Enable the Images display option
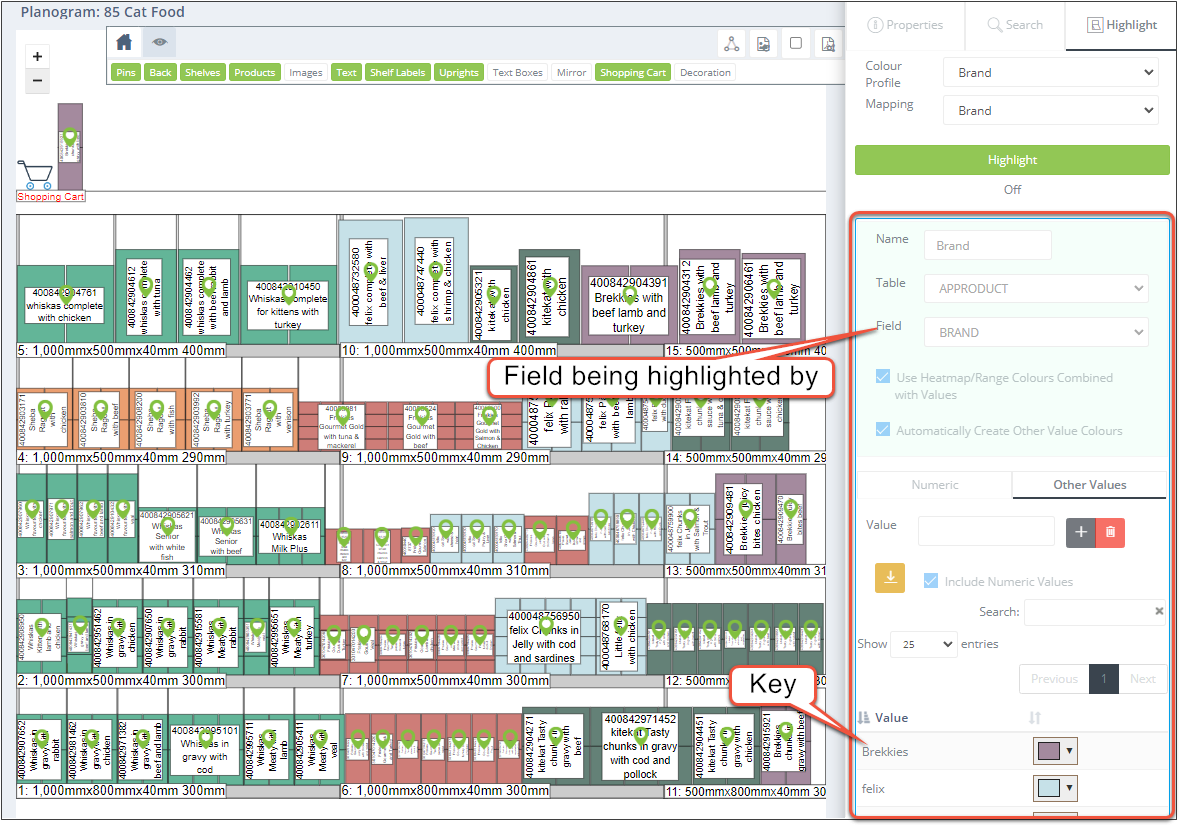The image size is (1182, 828). [x=306, y=72]
